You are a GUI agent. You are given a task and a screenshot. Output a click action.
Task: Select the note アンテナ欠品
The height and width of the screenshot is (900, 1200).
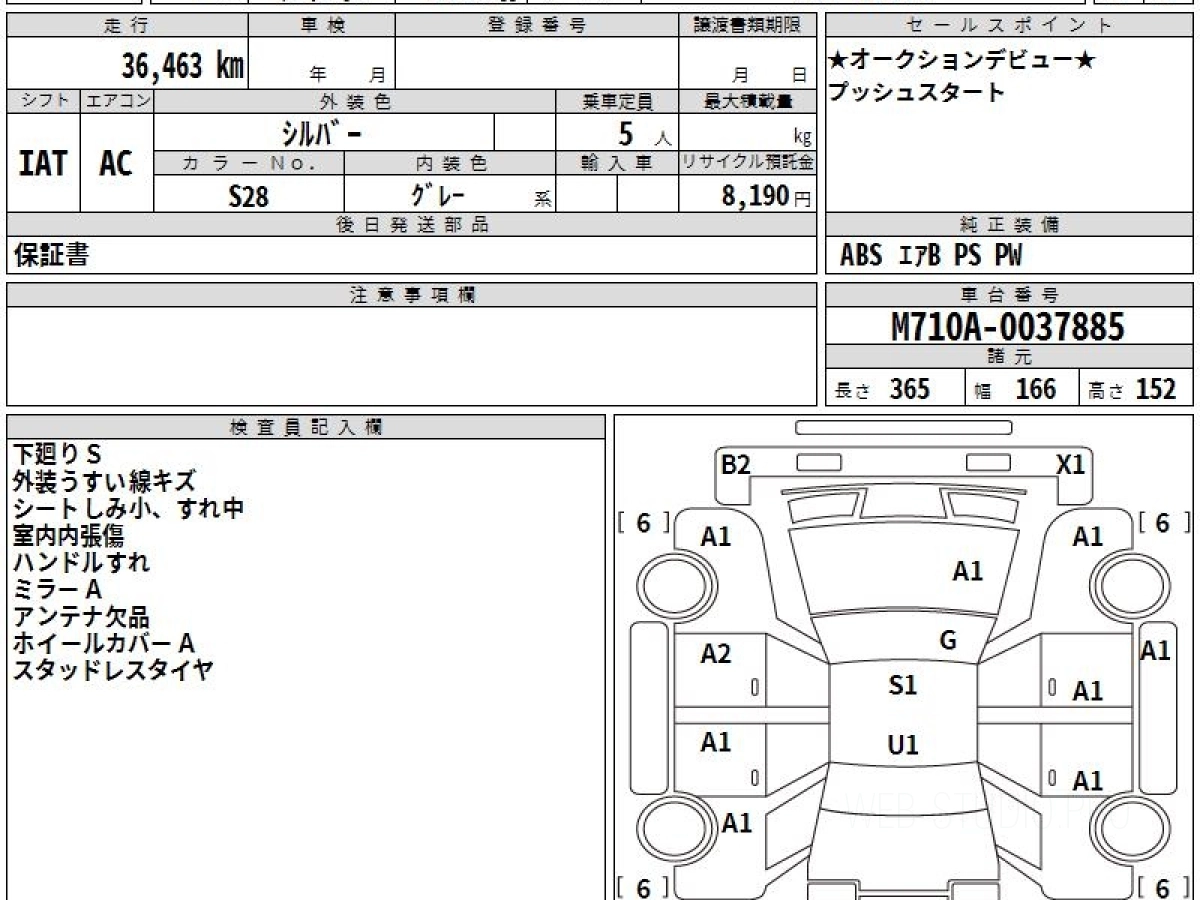(81, 617)
